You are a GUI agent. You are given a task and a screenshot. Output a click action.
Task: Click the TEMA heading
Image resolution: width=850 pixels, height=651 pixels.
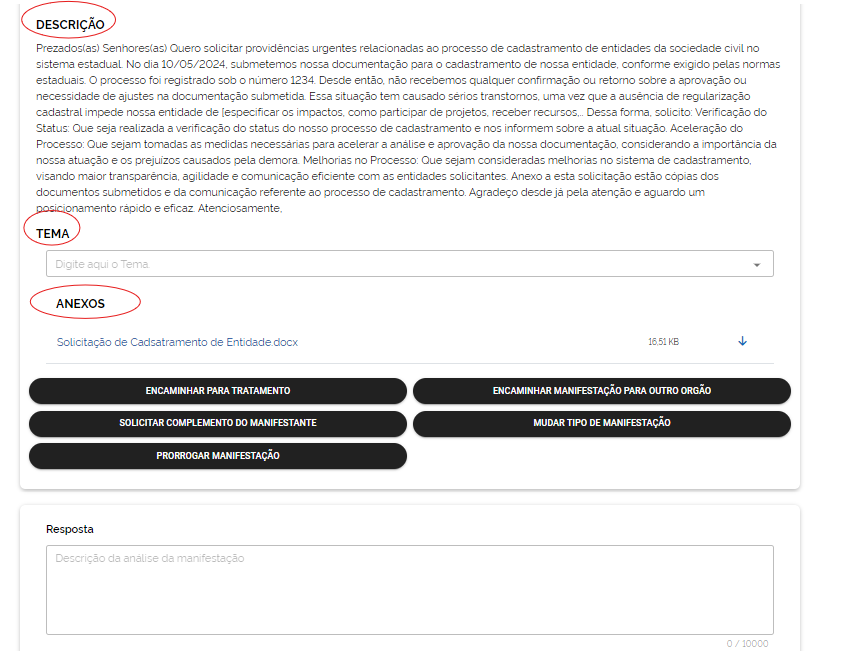tap(53, 234)
